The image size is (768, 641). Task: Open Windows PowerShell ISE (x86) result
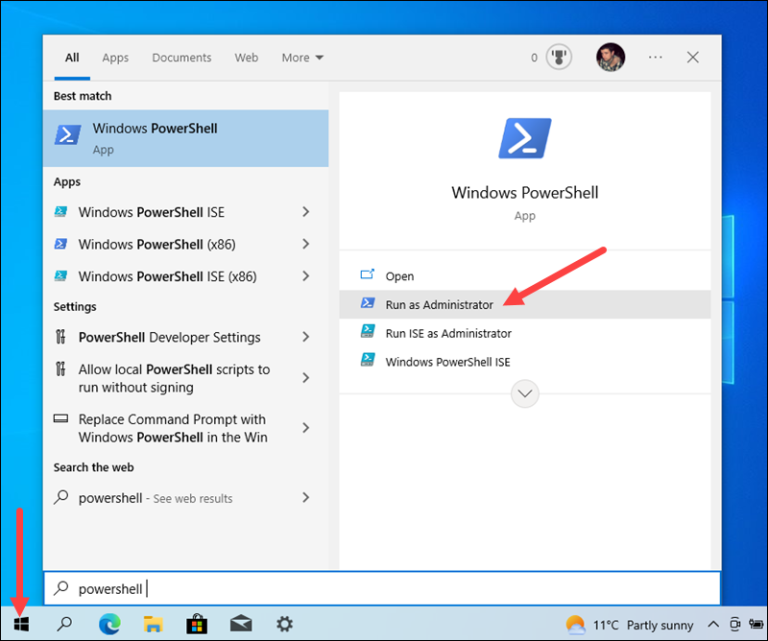[x=186, y=276]
